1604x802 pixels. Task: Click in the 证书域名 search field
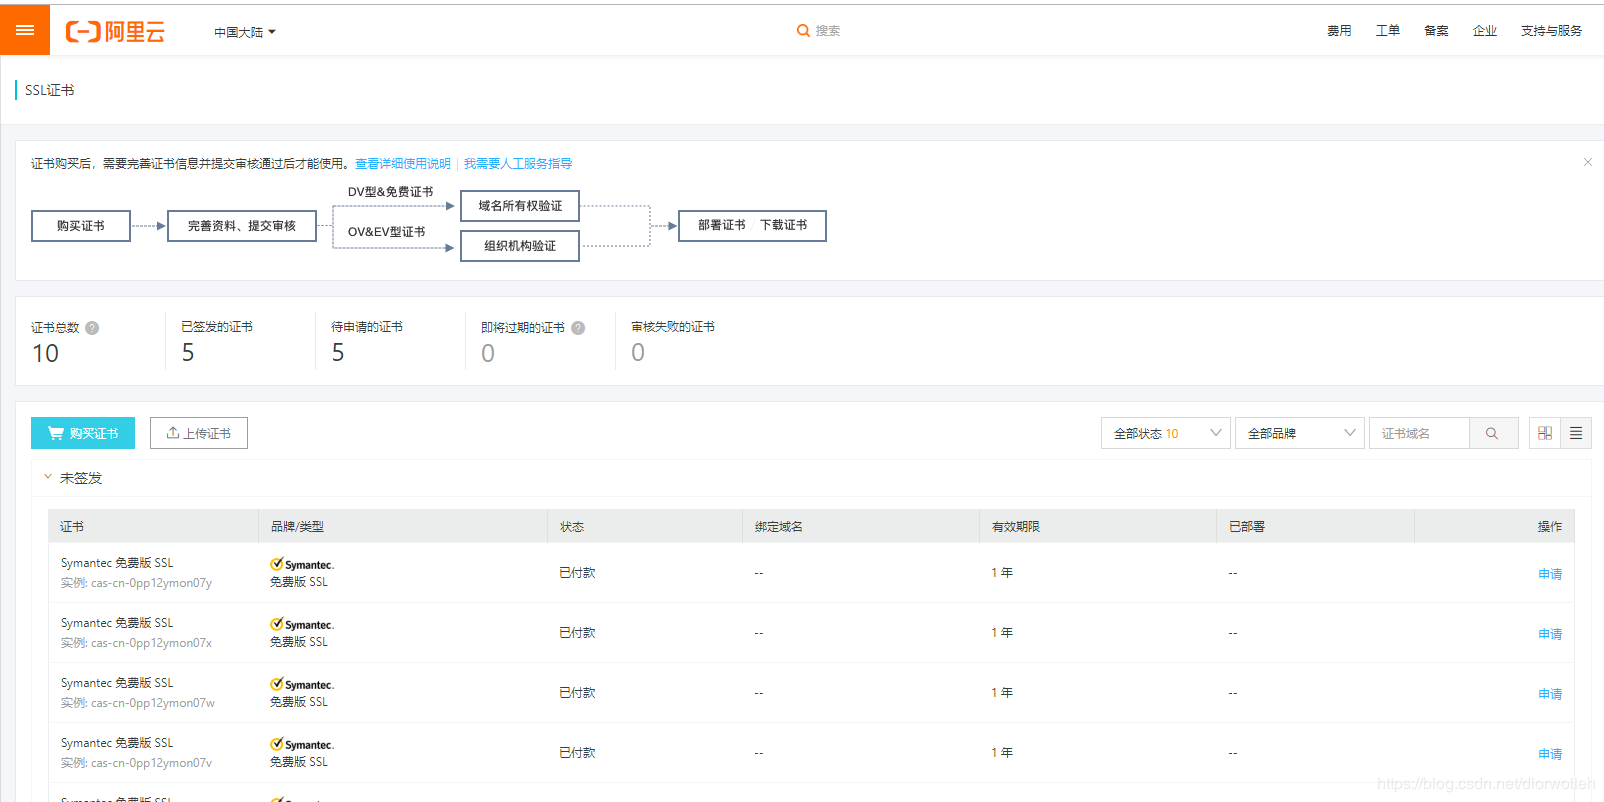[1418, 433]
